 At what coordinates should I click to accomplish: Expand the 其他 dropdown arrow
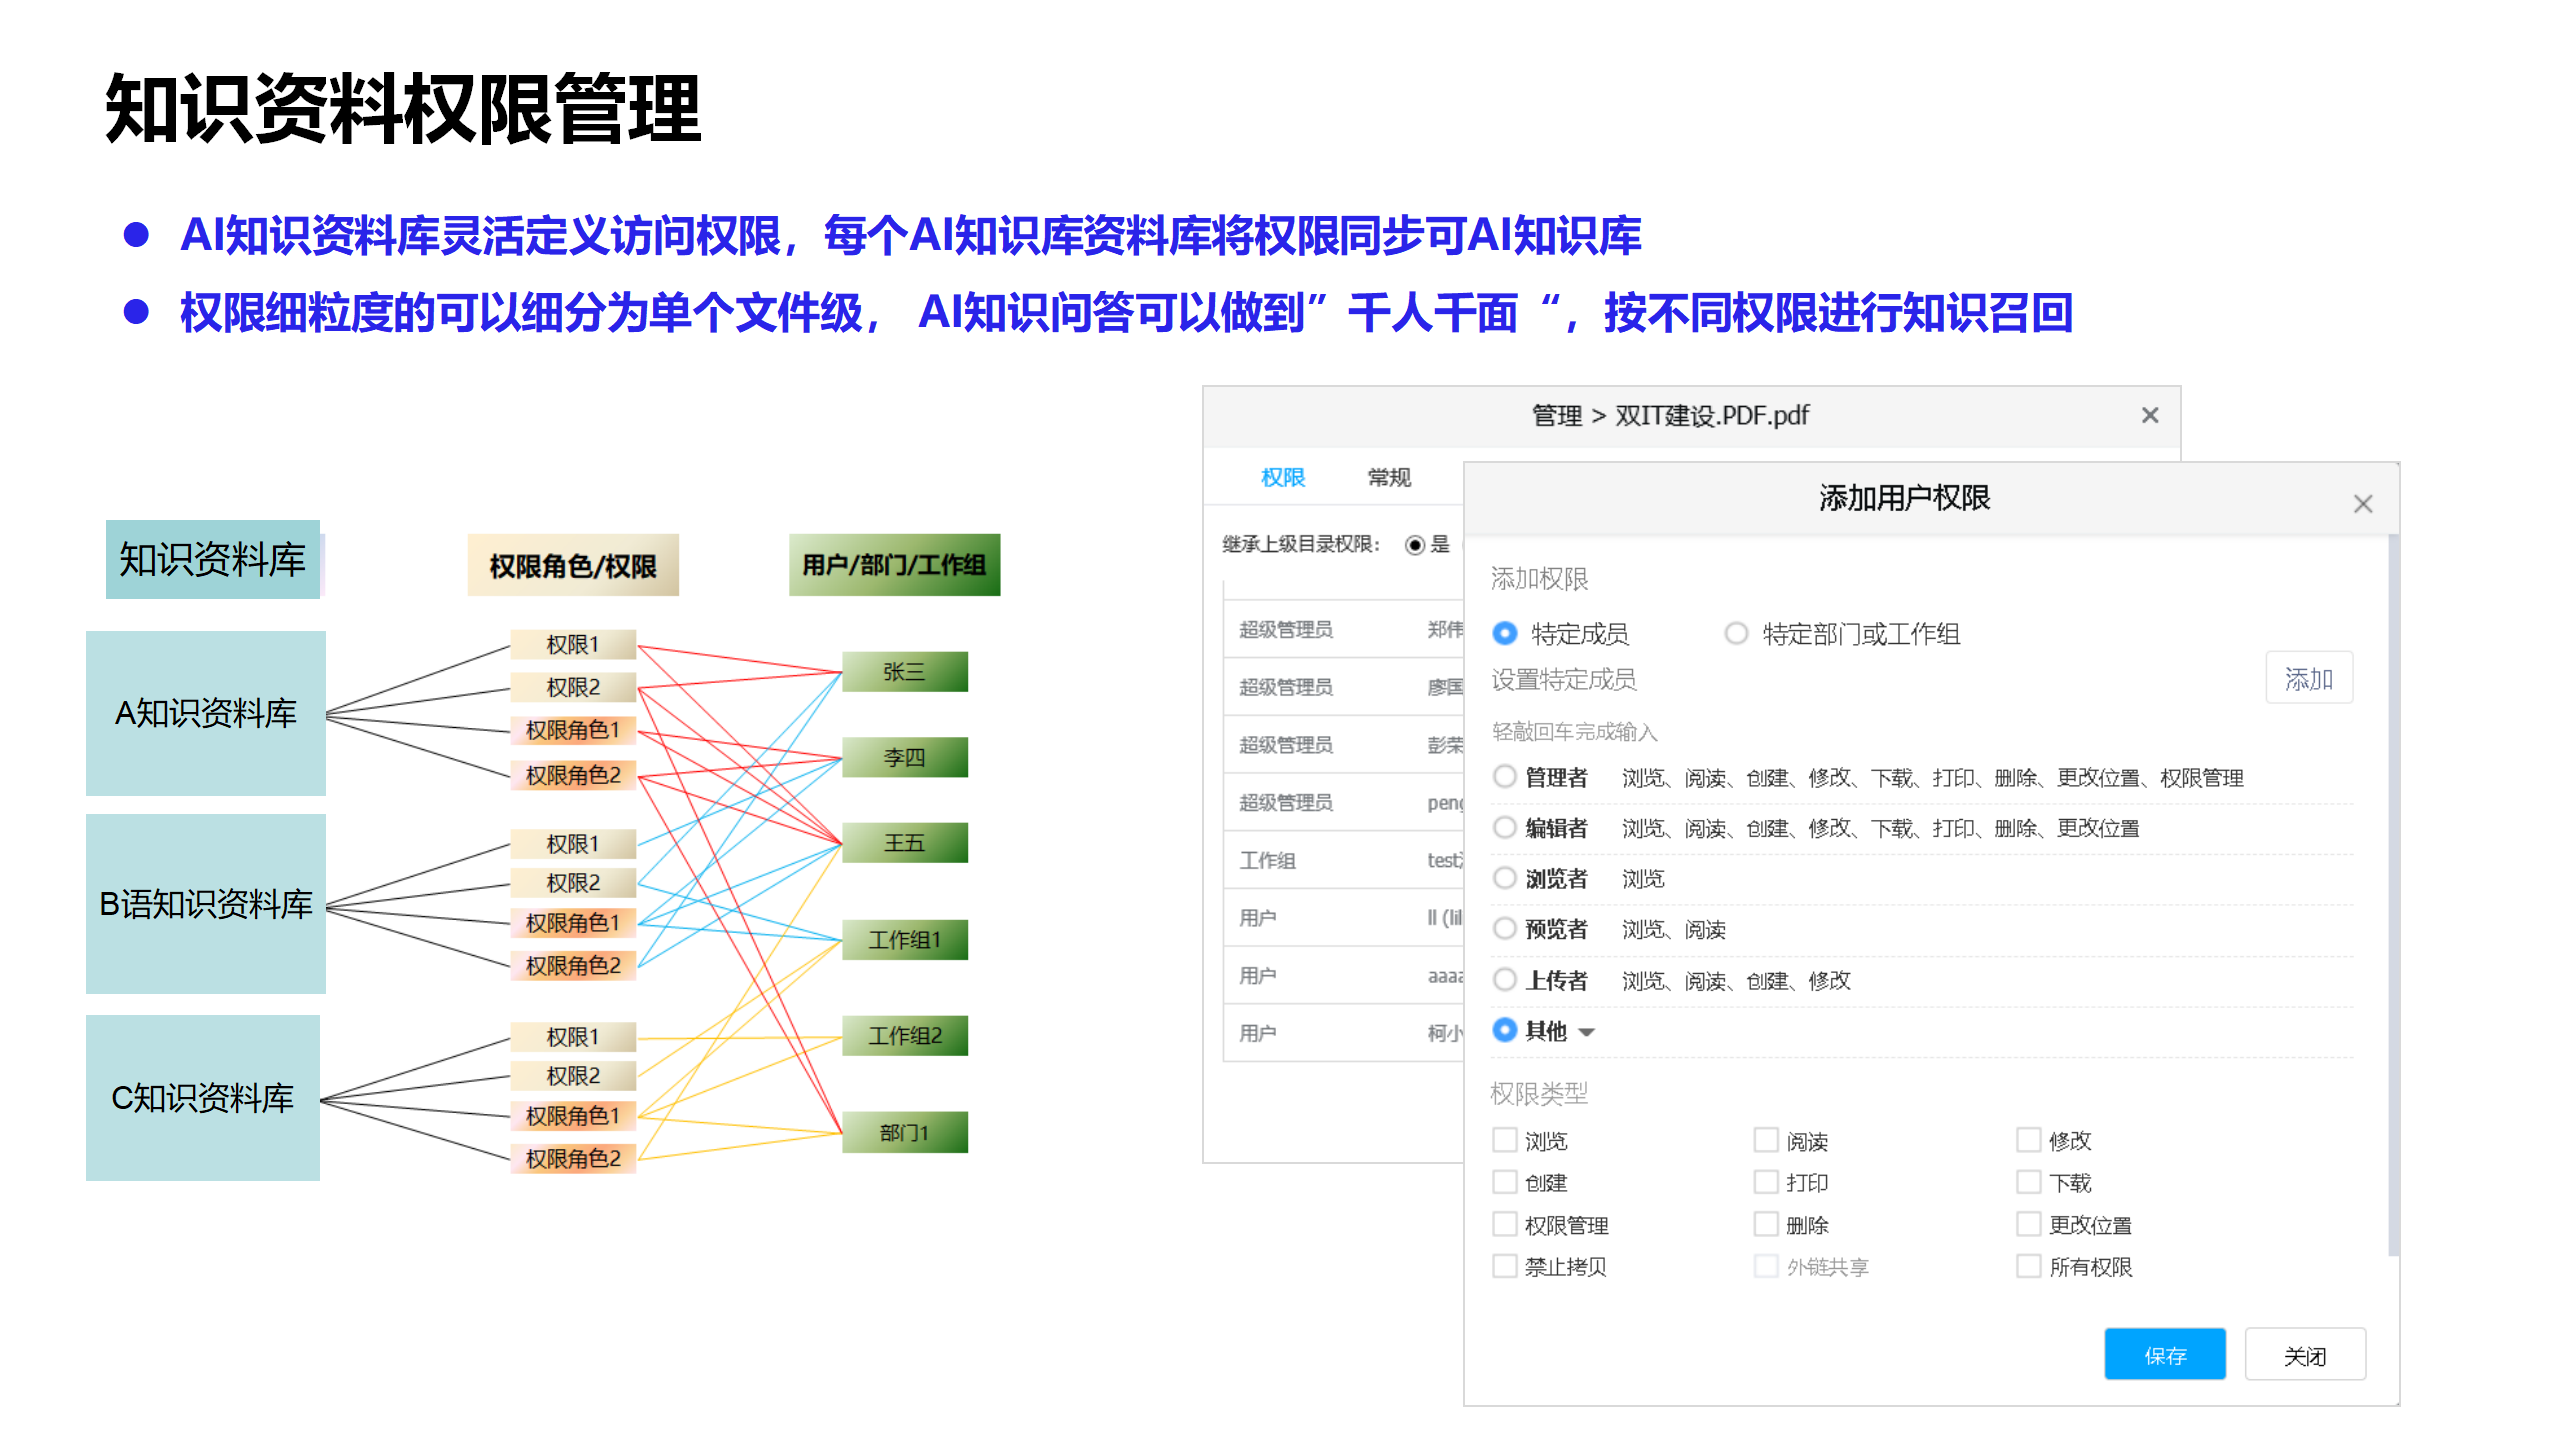pyautogui.click(x=1586, y=1032)
